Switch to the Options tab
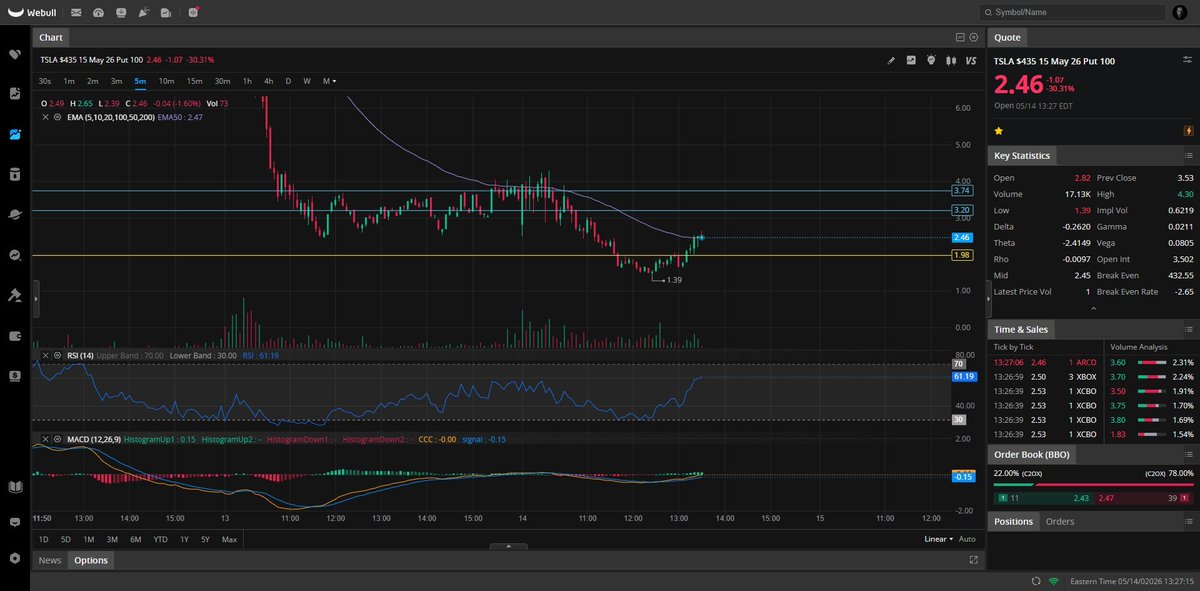The width and height of the screenshot is (1200, 591). click(x=90, y=560)
